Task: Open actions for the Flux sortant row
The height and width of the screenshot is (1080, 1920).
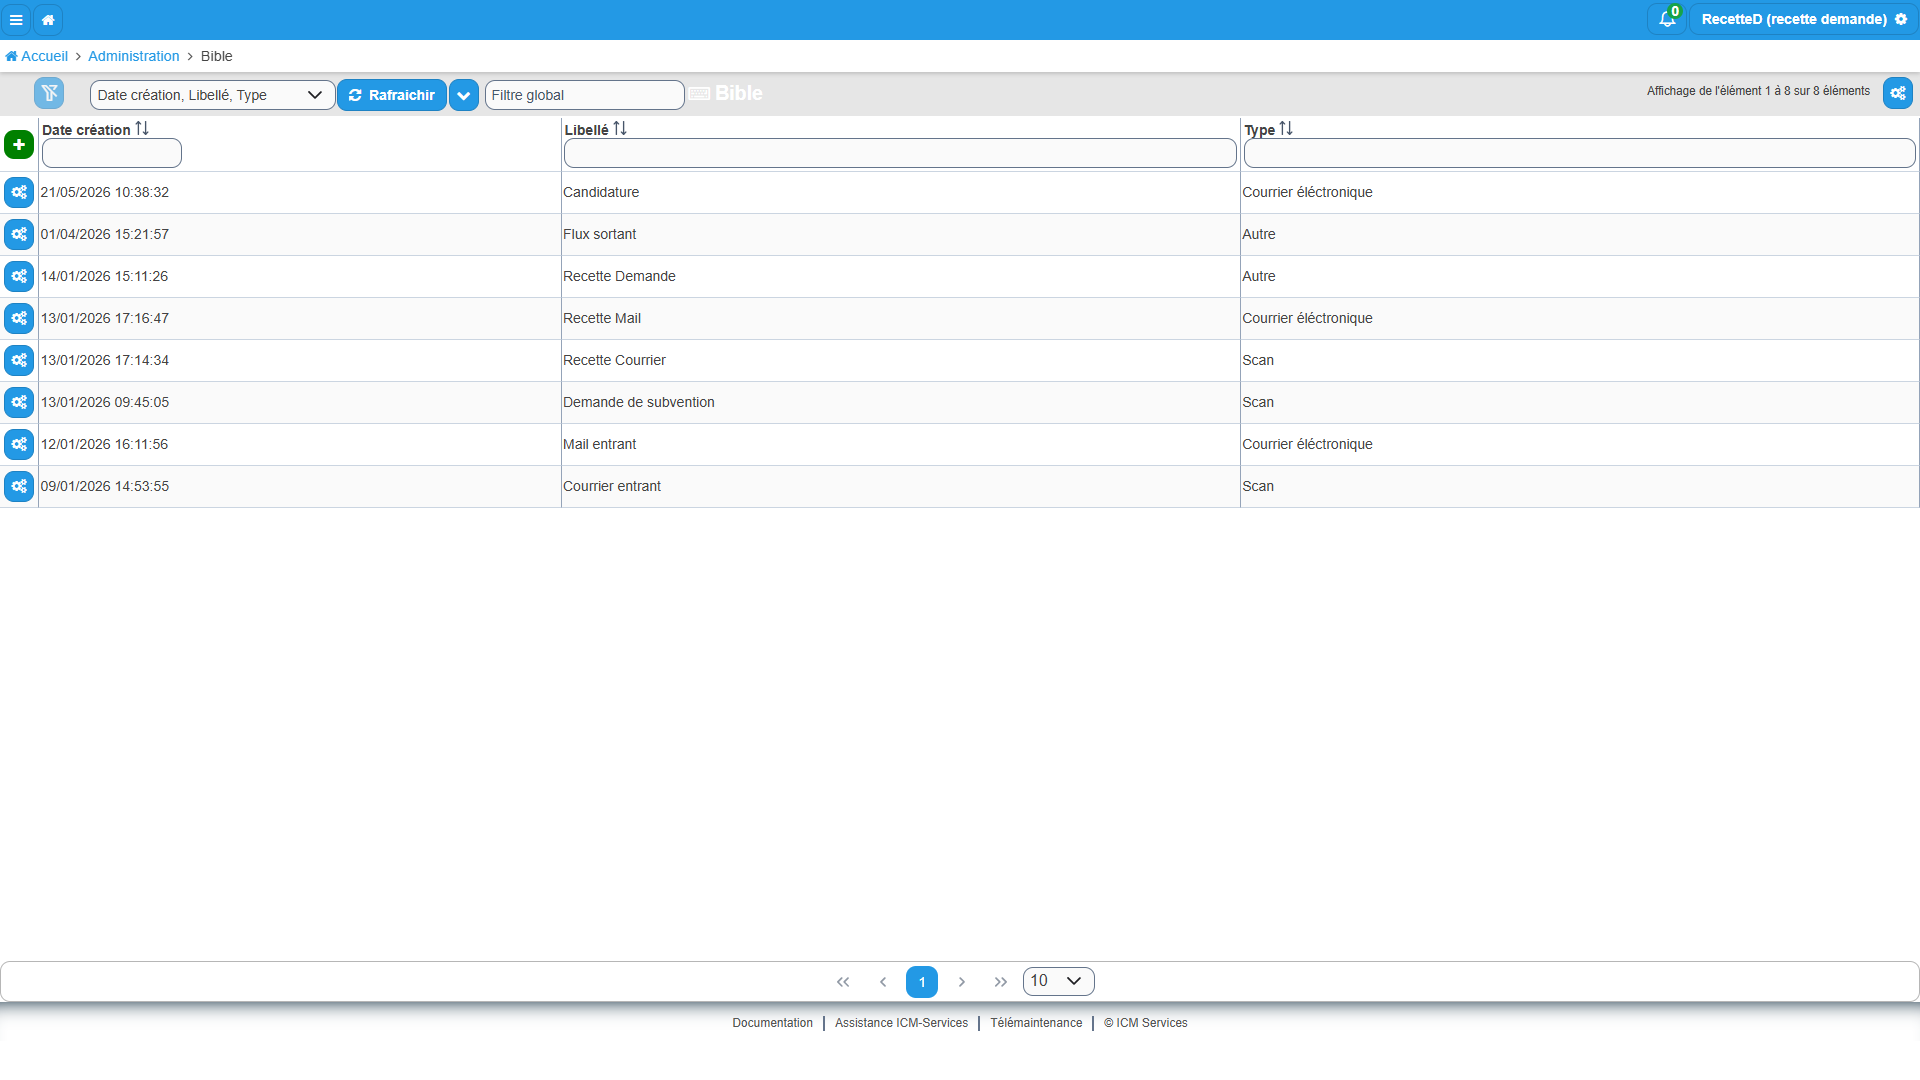Action: click(19, 234)
